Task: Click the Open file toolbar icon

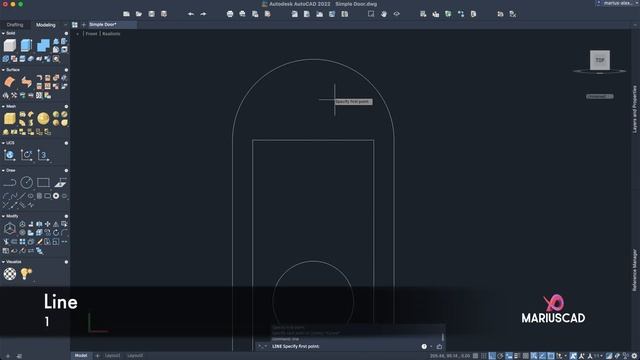Action: click(139, 14)
